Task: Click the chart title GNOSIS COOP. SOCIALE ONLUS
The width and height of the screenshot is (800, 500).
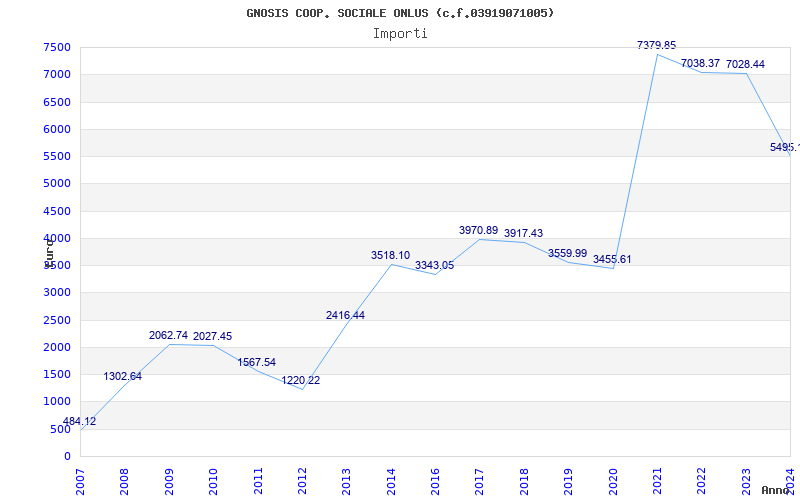Action: 400,13
